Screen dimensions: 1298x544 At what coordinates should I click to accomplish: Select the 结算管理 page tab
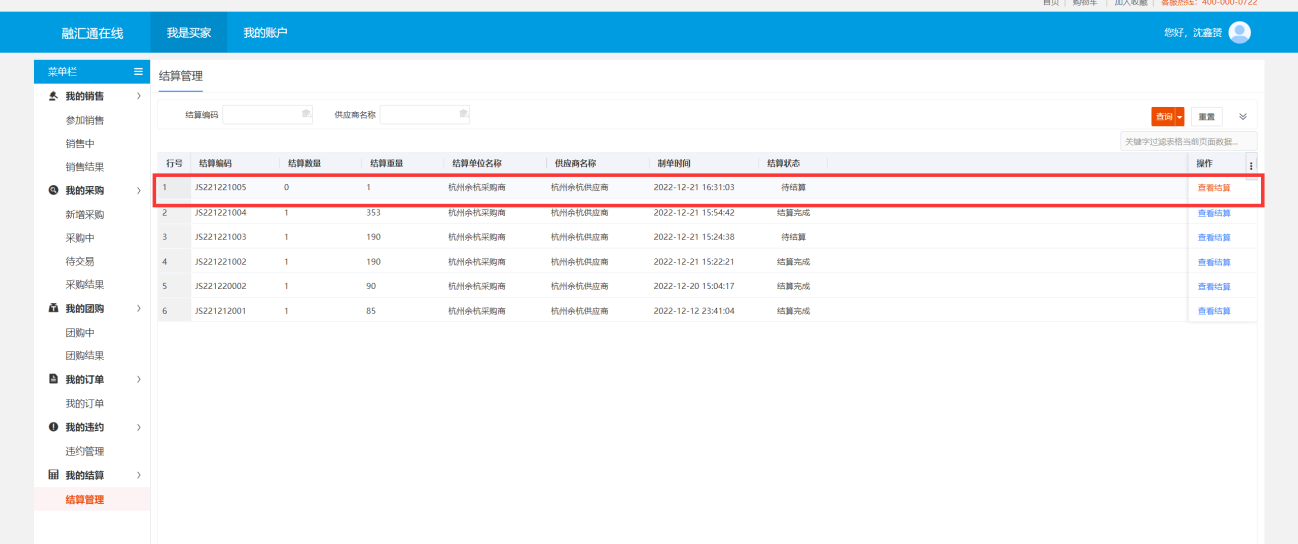click(181, 76)
